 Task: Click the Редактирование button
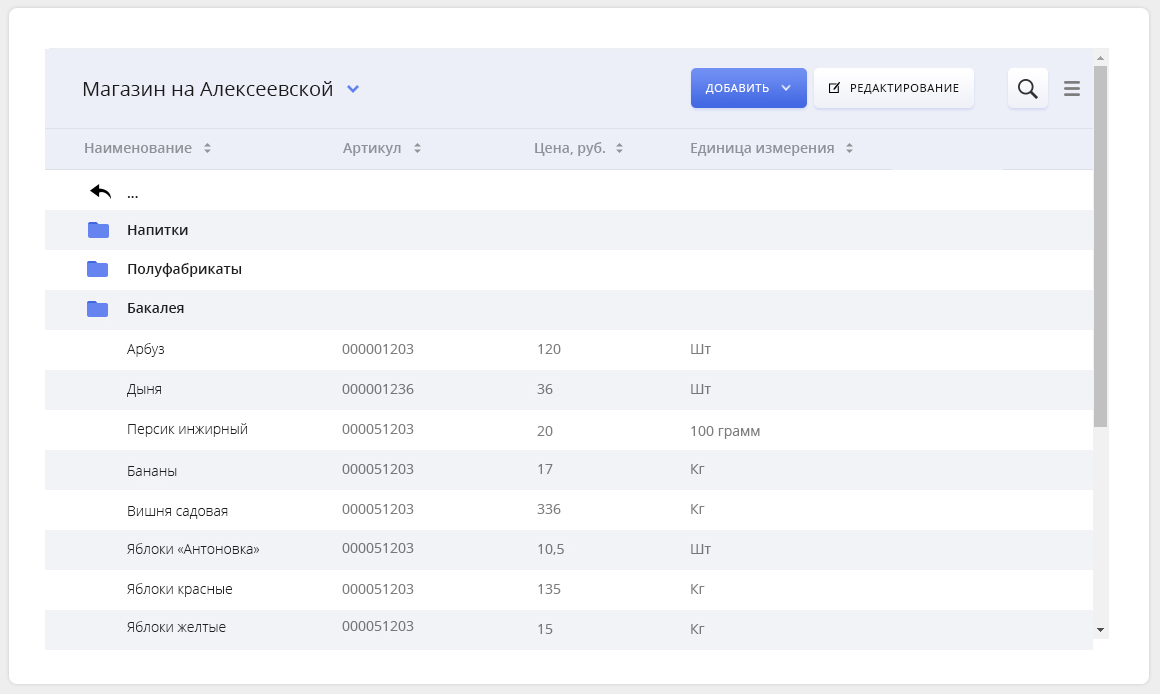894,88
